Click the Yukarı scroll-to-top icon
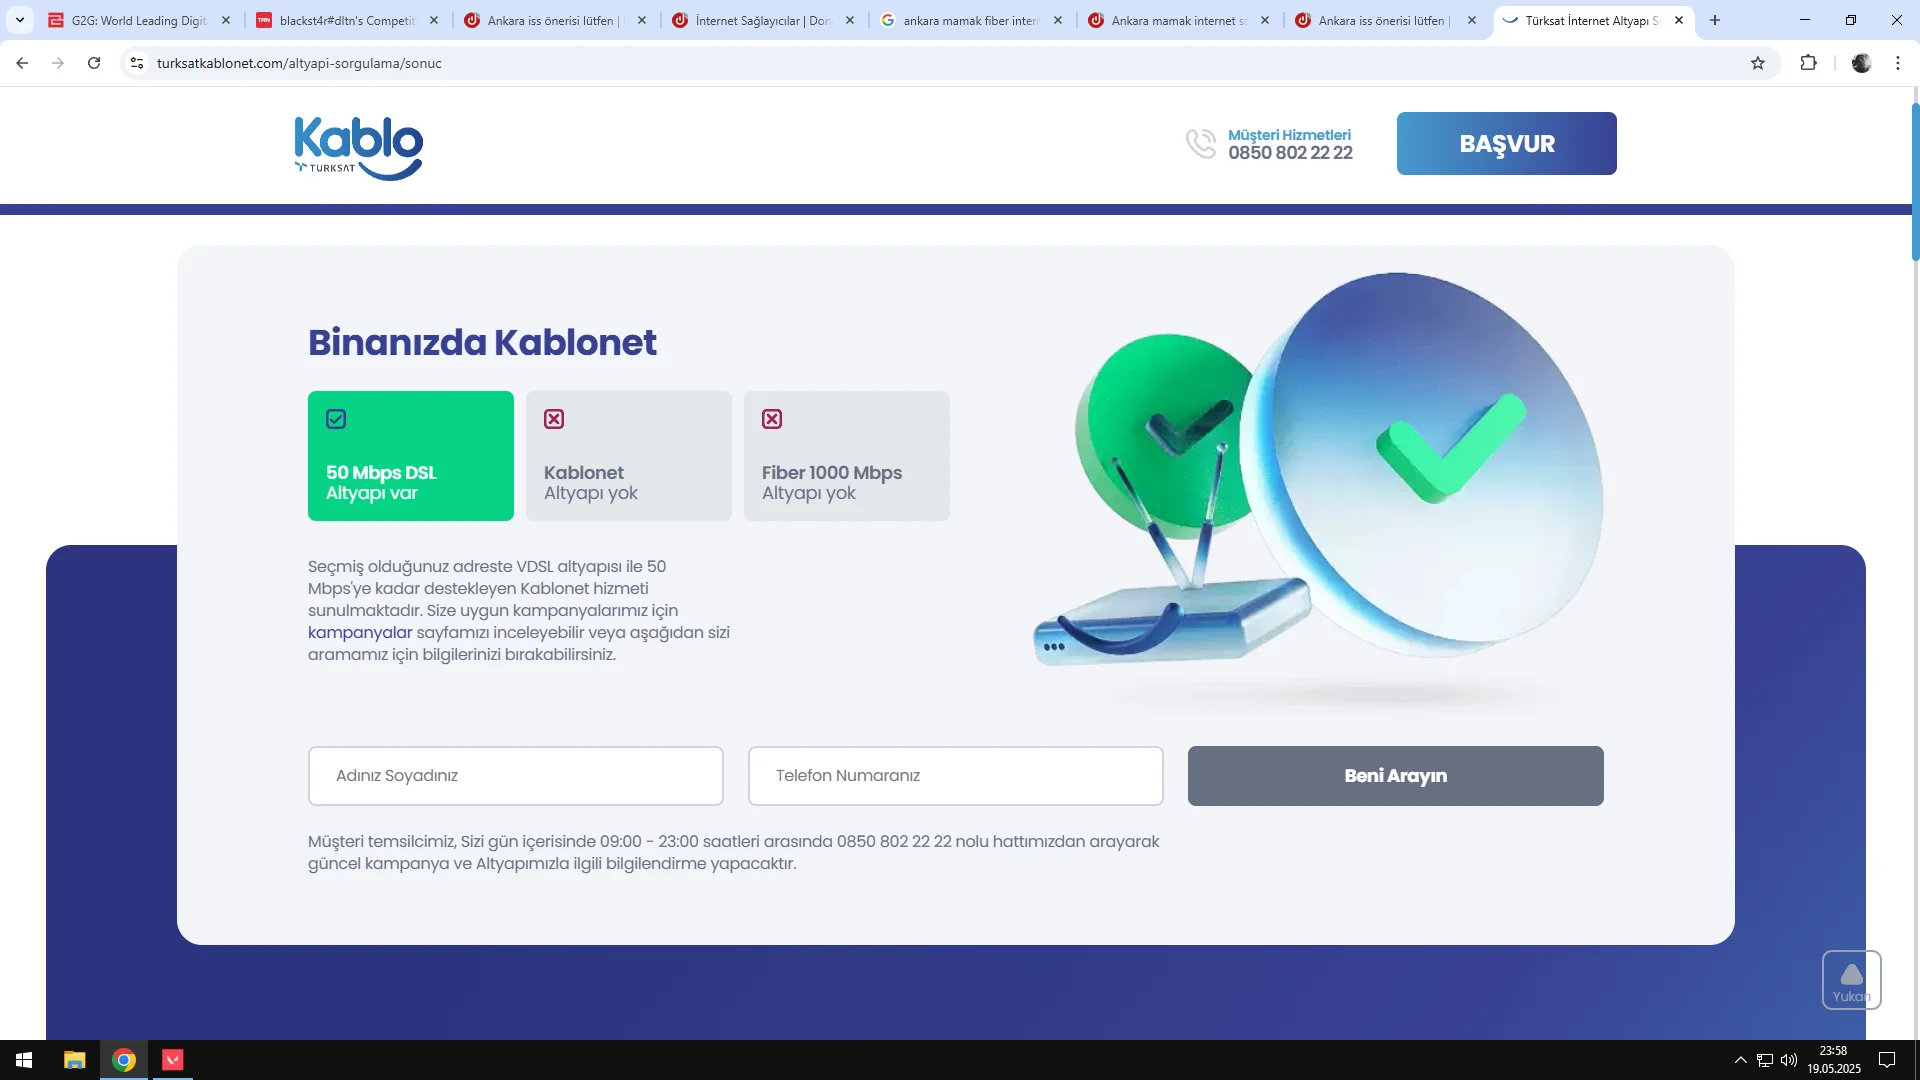This screenshot has width=1920, height=1080. [x=1851, y=979]
